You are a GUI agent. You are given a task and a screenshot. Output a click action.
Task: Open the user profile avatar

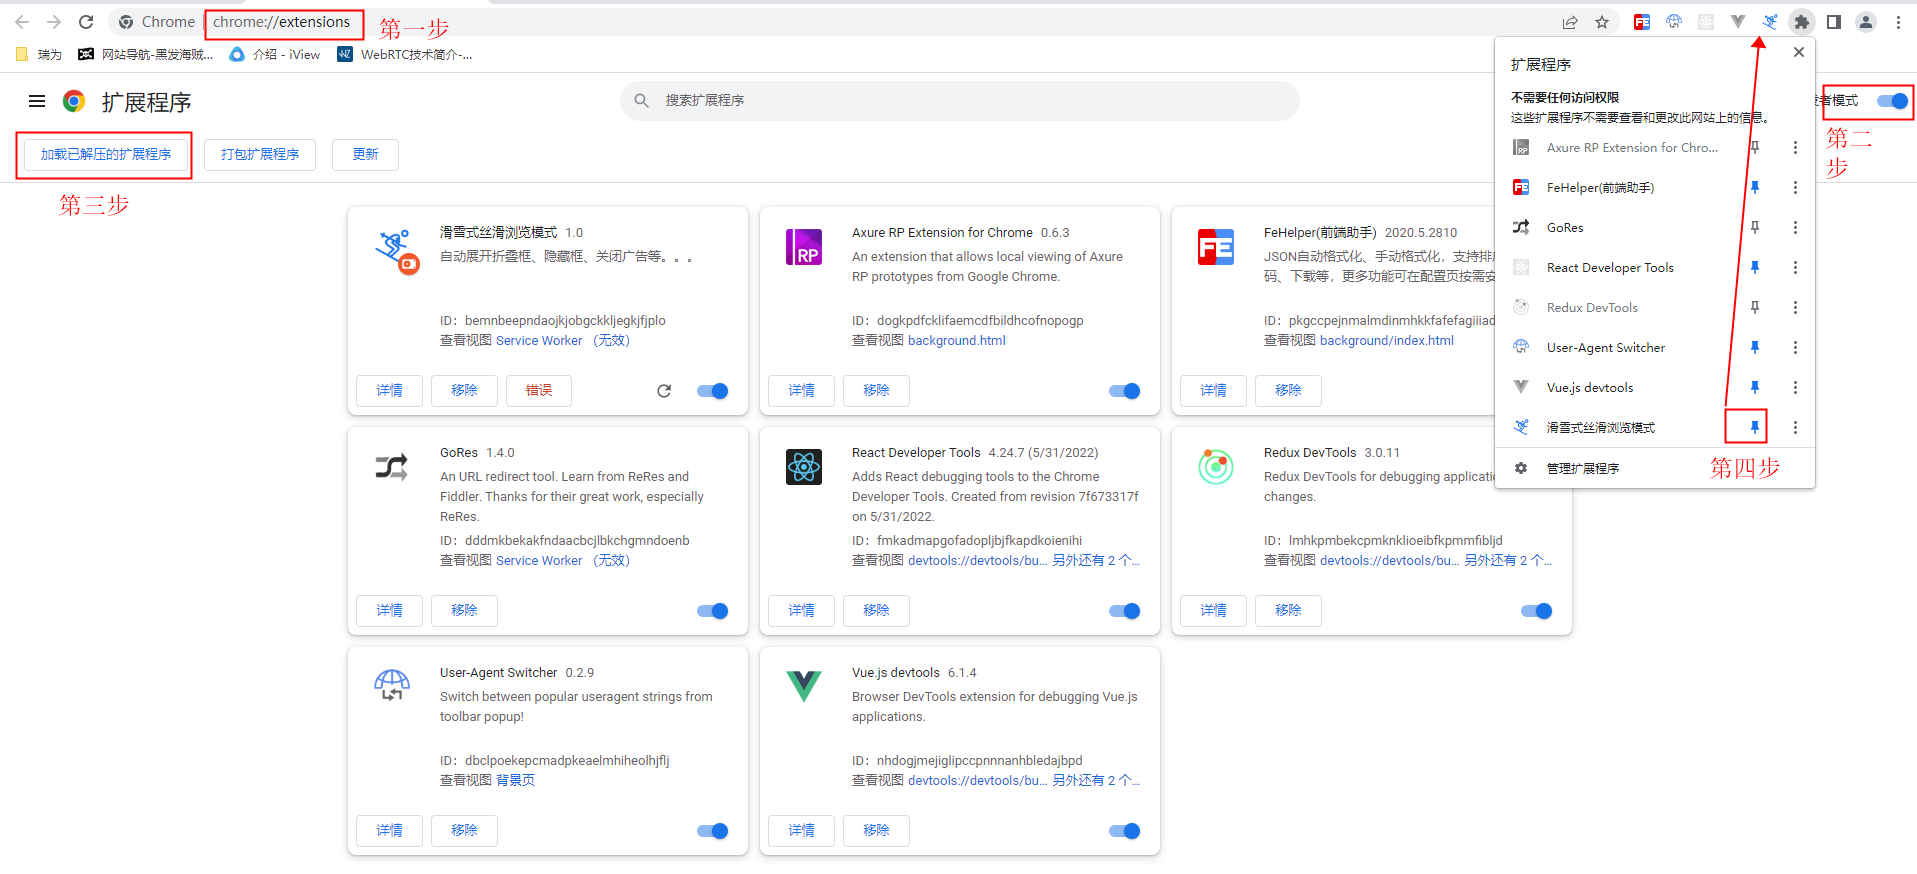[x=1866, y=22]
